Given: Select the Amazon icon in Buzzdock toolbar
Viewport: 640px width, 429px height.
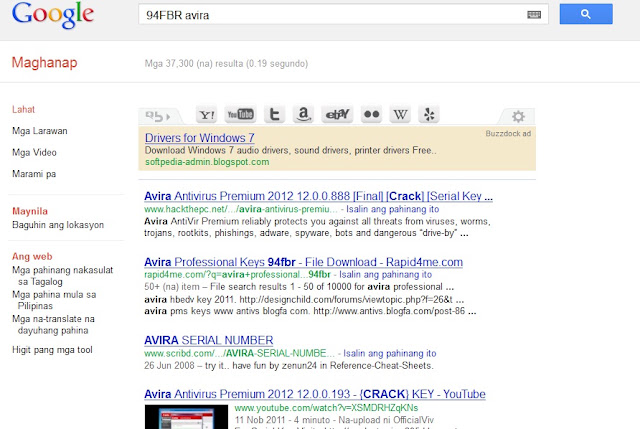Looking at the screenshot, I should click(x=303, y=115).
